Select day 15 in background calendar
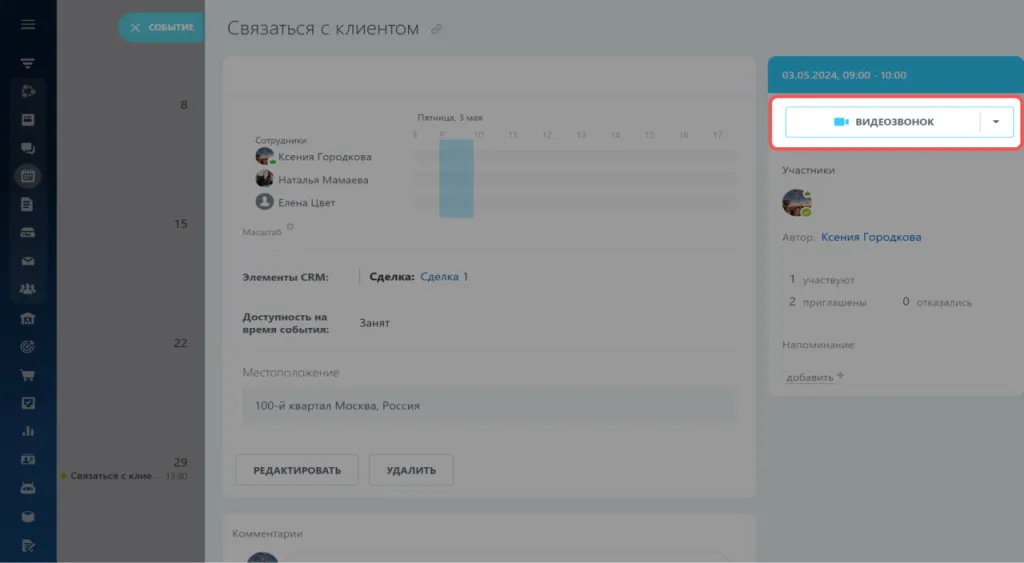This screenshot has width=1024, height=563. point(181,224)
